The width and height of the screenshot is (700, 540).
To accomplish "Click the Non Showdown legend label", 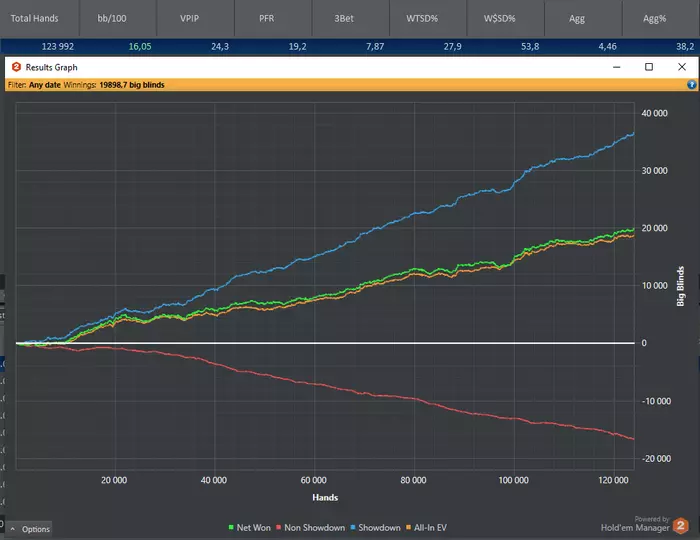I will click(x=314, y=528).
